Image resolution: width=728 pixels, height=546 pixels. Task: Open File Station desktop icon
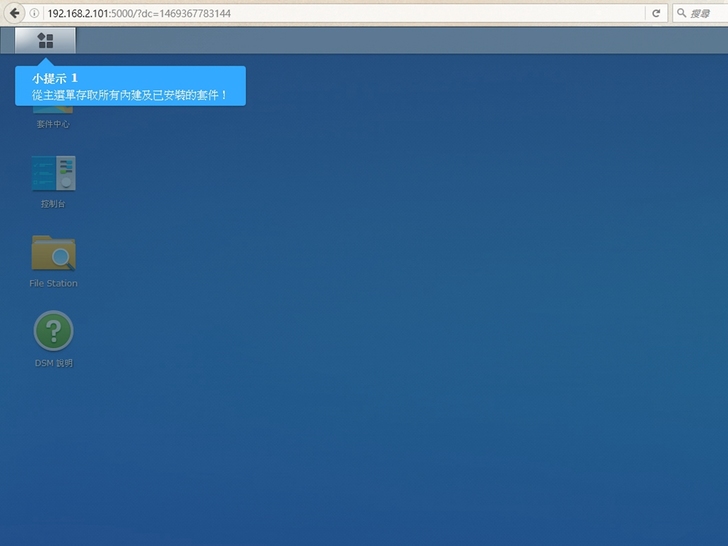[53, 253]
